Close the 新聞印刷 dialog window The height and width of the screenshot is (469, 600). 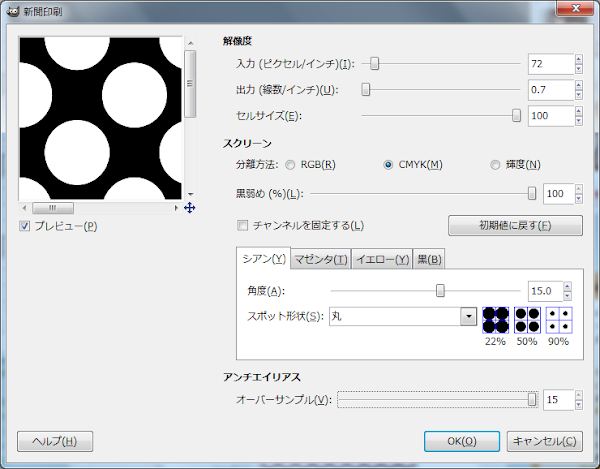tap(575, 8)
